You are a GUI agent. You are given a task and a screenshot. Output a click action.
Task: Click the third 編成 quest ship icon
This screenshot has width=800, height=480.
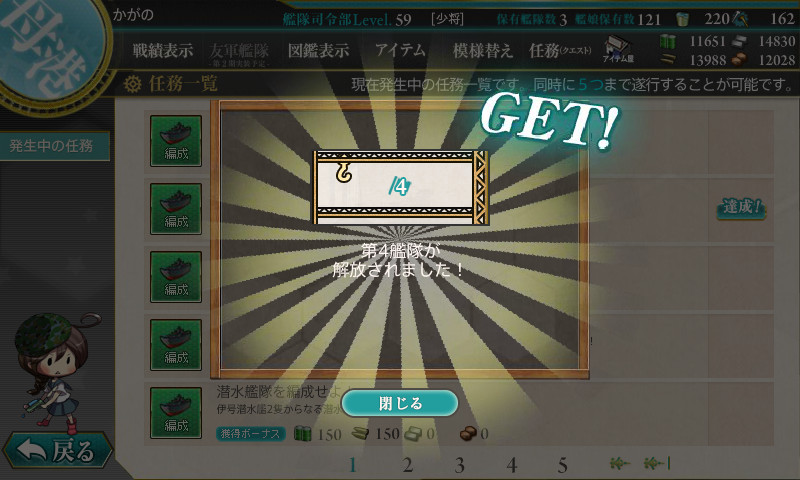pyautogui.click(x=176, y=276)
